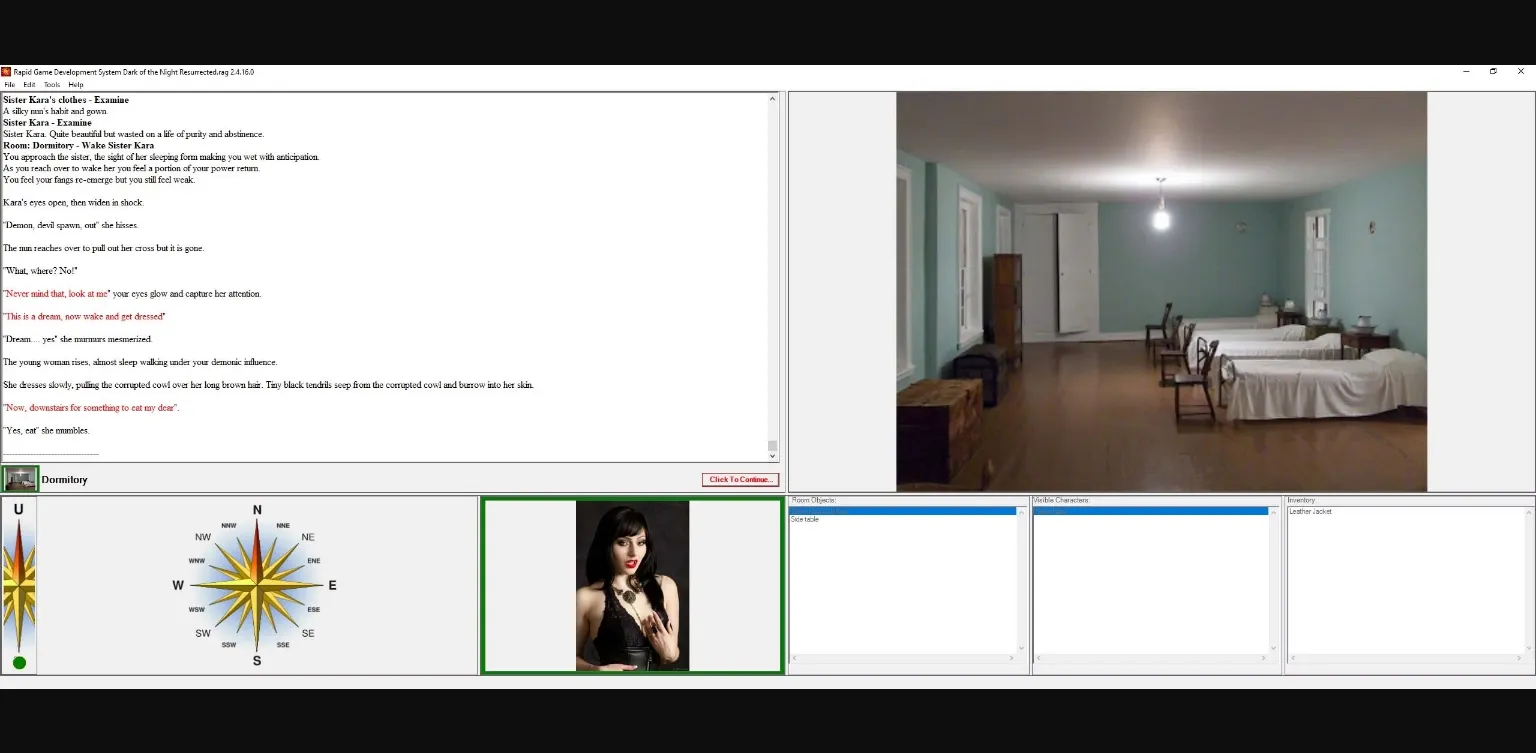Screen dimensions: 1536x753
Task: Click North on the compass rose
Action: click(257, 511)
